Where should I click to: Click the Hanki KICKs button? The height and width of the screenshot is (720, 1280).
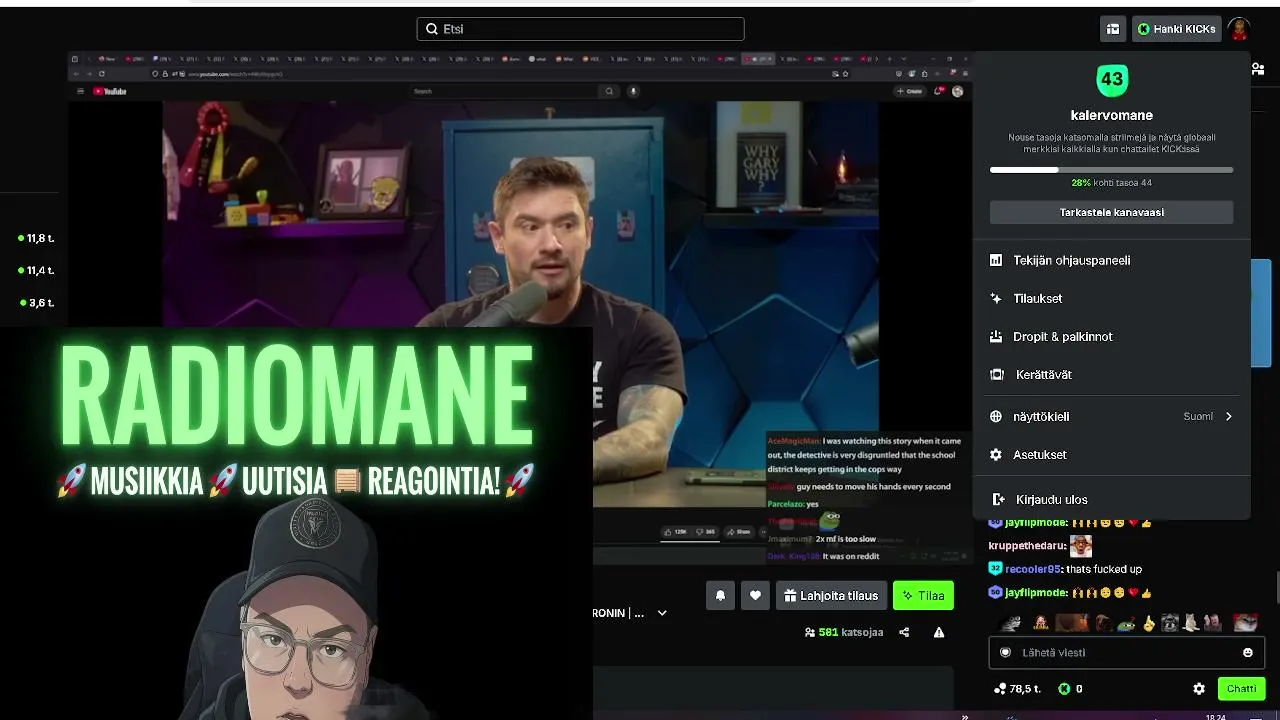pos(1176,29)
